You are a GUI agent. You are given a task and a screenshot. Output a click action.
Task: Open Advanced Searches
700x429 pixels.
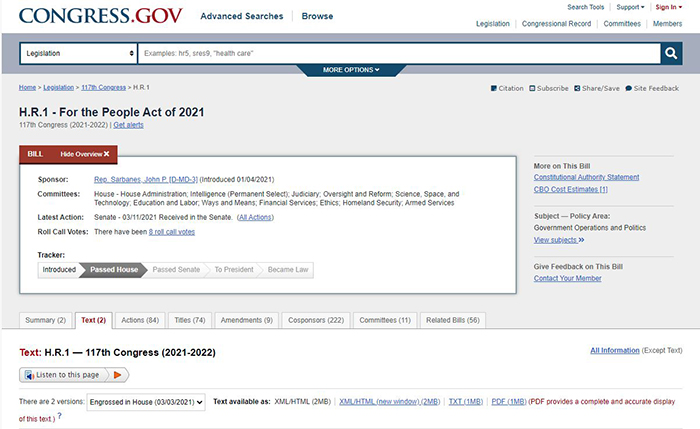pyautogui.click(x=242, y=16)
